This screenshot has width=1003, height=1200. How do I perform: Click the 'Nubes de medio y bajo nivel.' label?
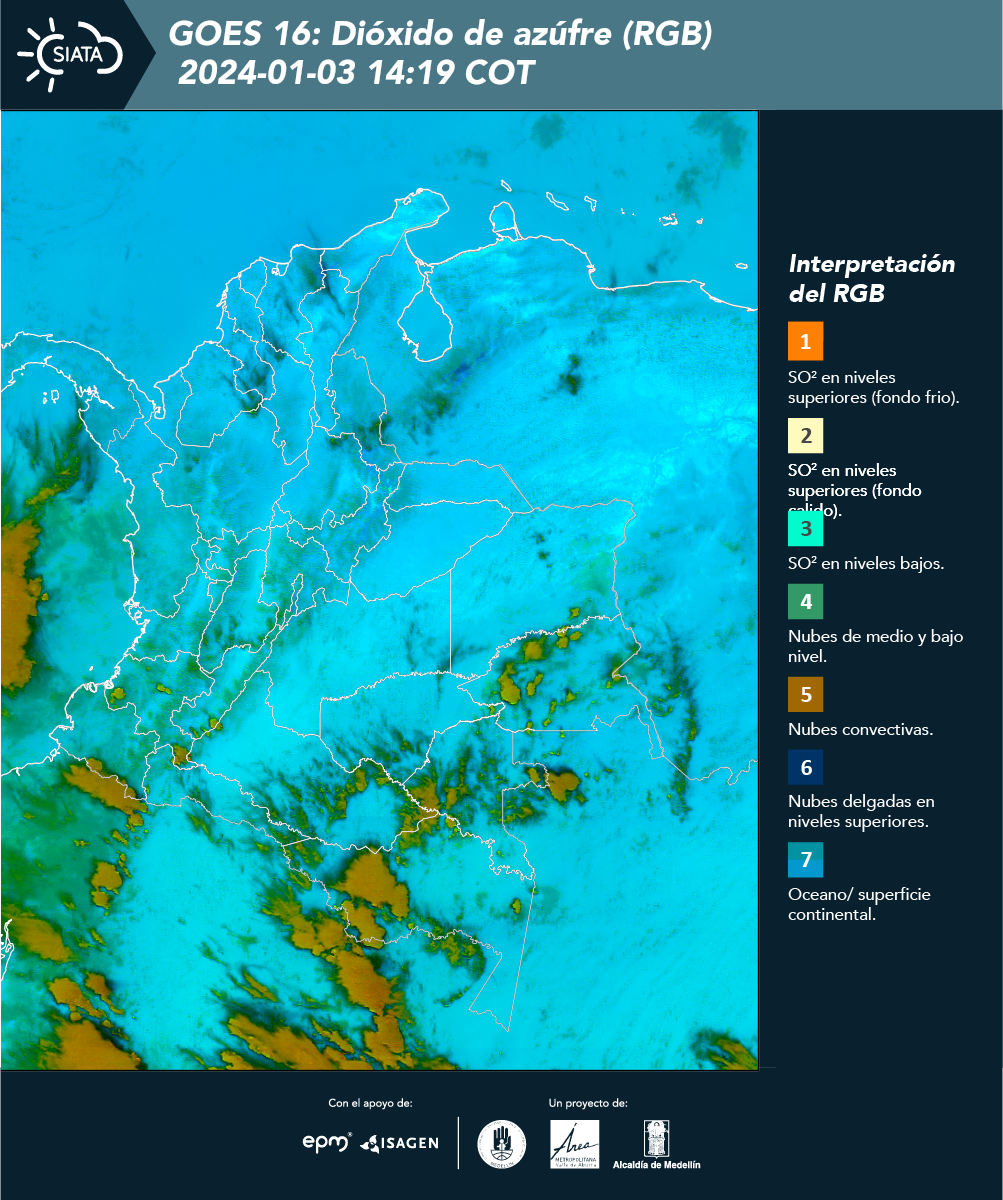point(876,646)
